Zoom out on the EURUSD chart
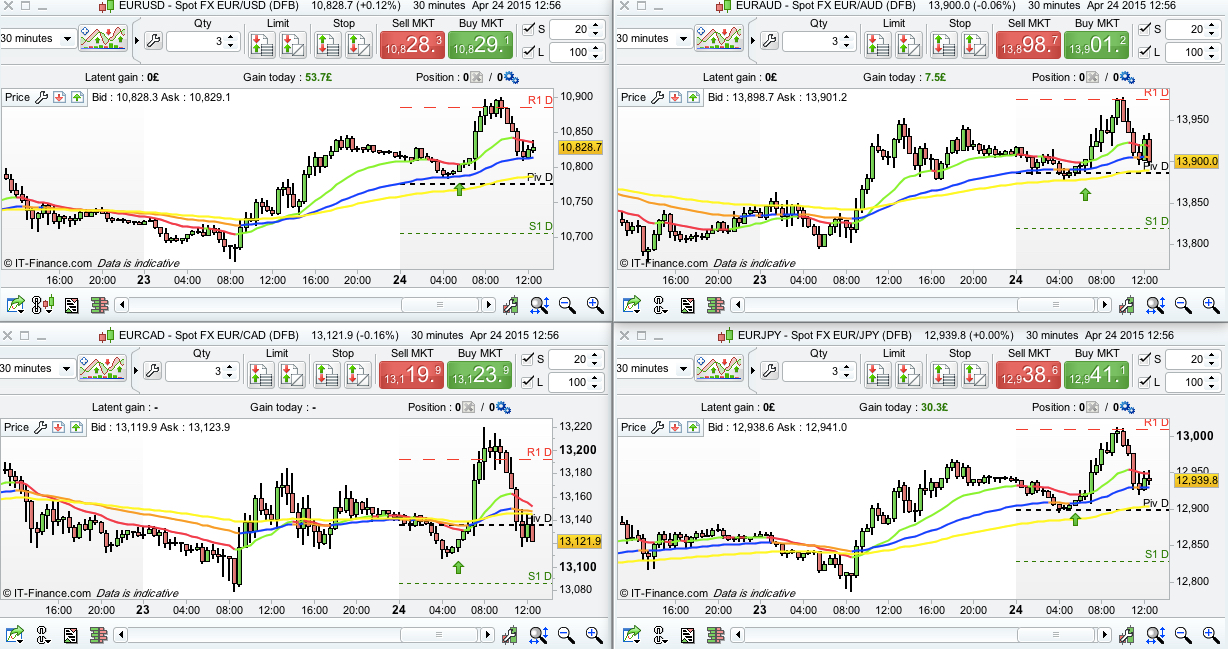This screenshot has width=1228, height=649. 567,305
